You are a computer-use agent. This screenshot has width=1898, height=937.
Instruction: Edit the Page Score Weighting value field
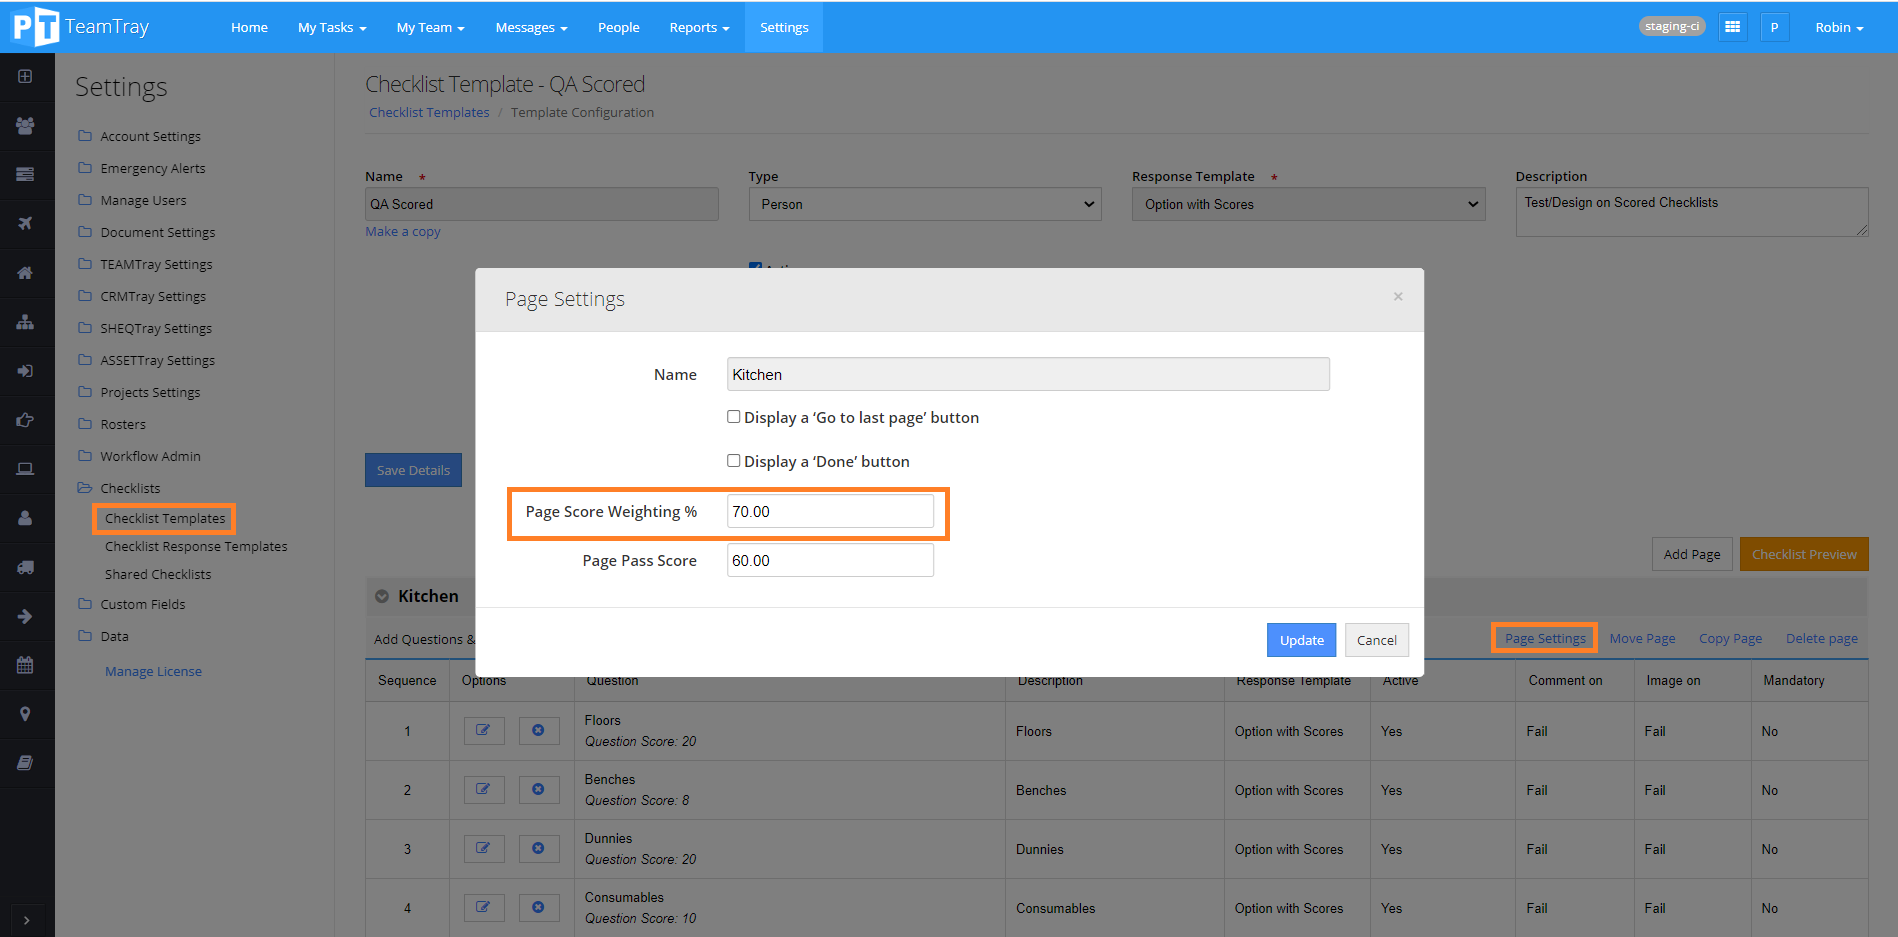click(830, 511)
